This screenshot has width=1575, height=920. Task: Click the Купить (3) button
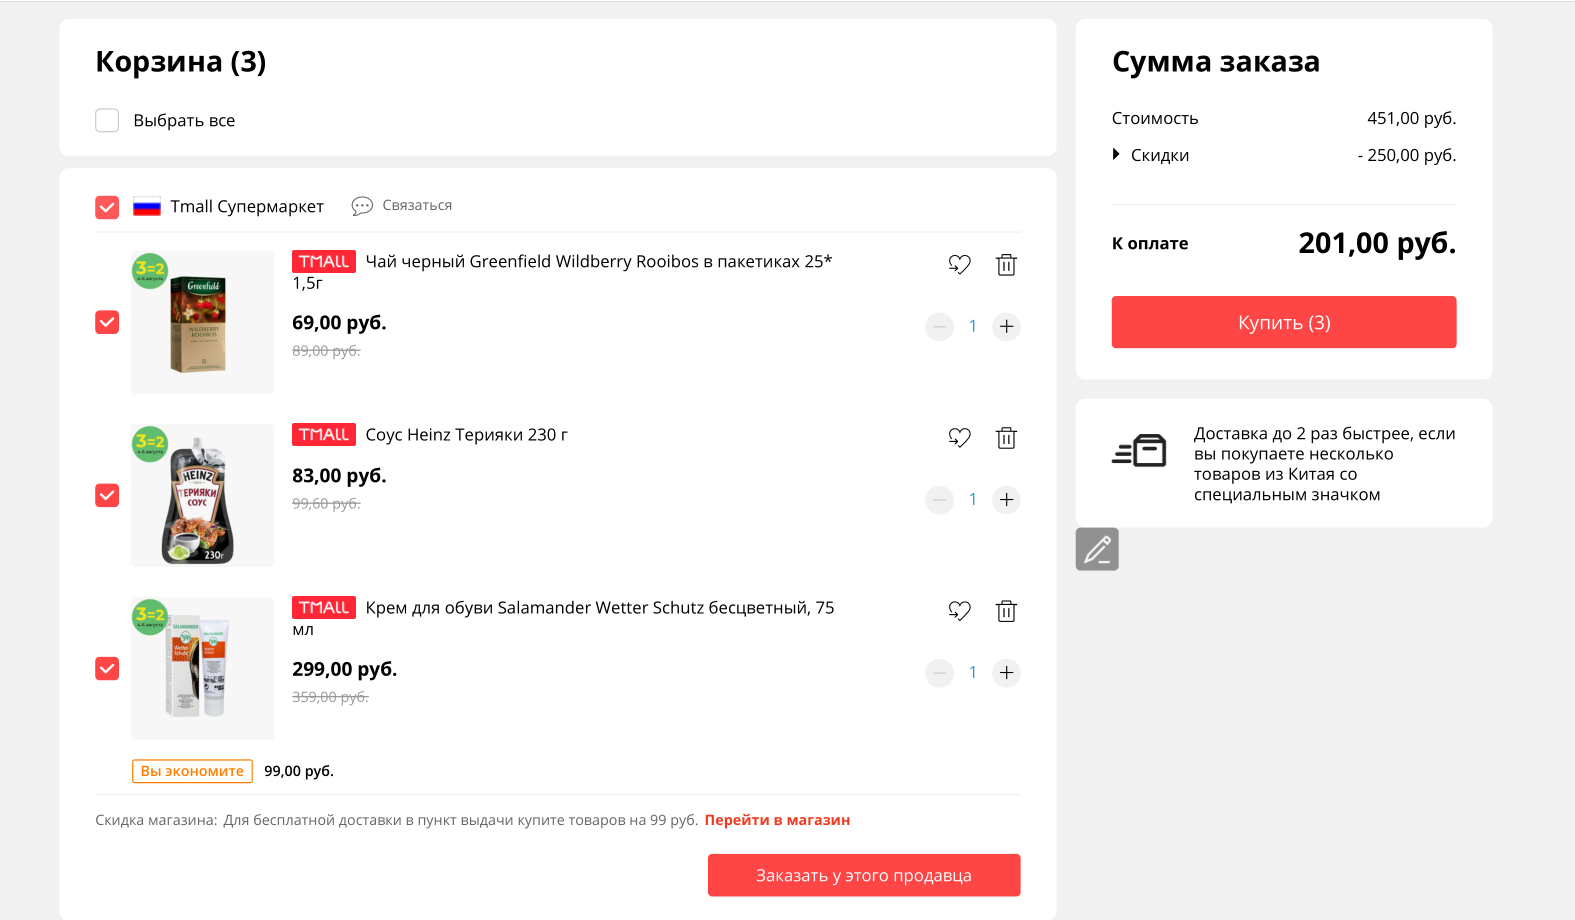coord(1284,322)
